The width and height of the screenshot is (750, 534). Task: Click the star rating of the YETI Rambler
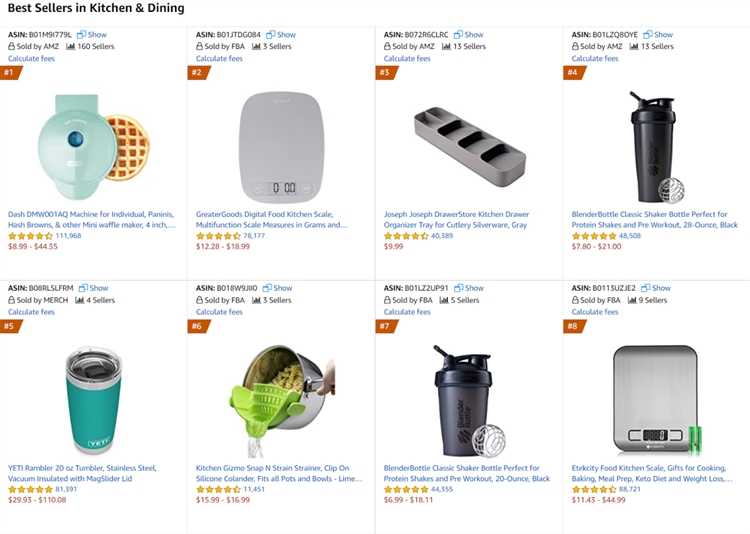30,489
